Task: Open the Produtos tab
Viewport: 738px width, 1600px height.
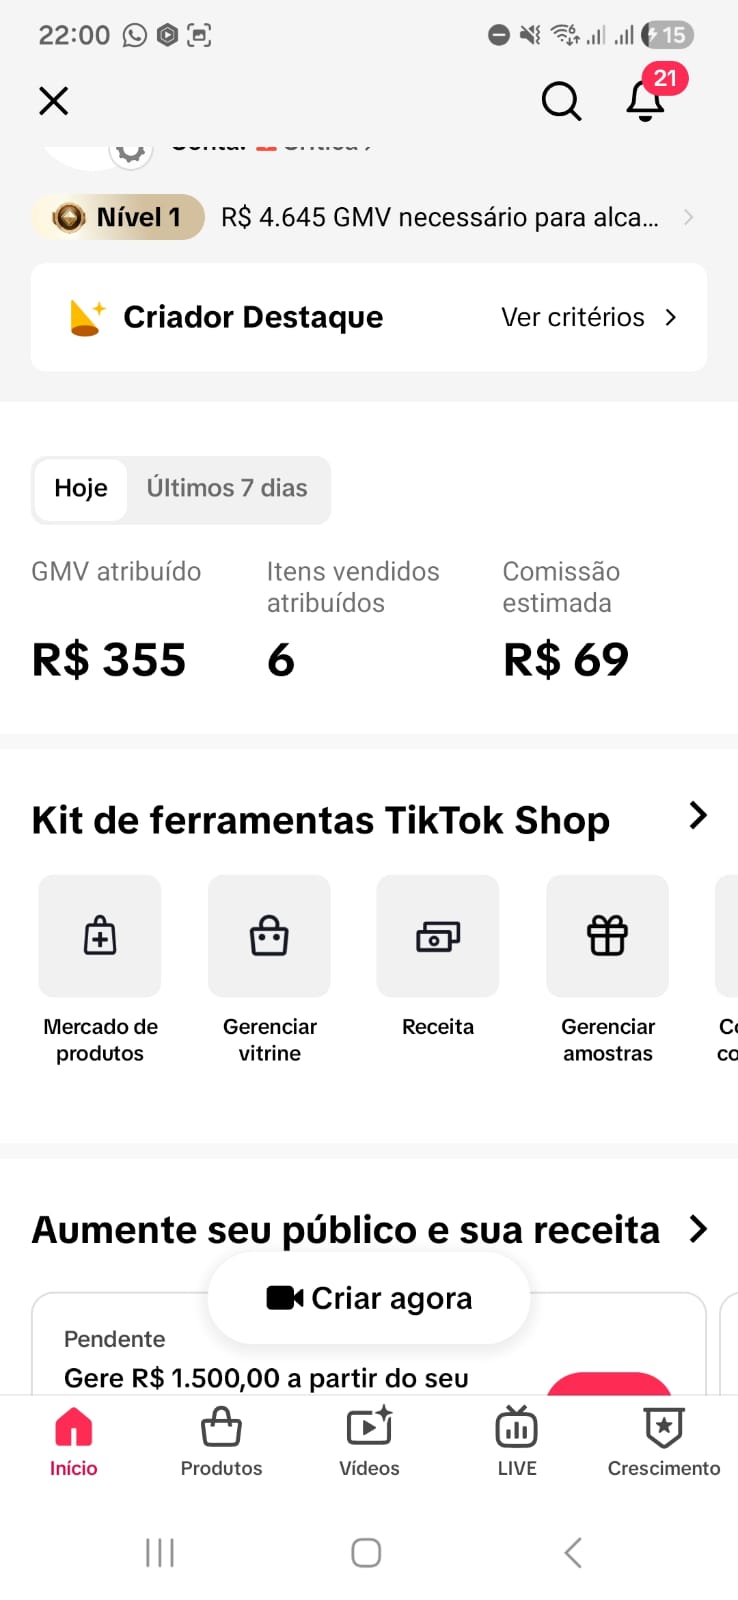Action: pyautogui.click(x=221, y=1441)
